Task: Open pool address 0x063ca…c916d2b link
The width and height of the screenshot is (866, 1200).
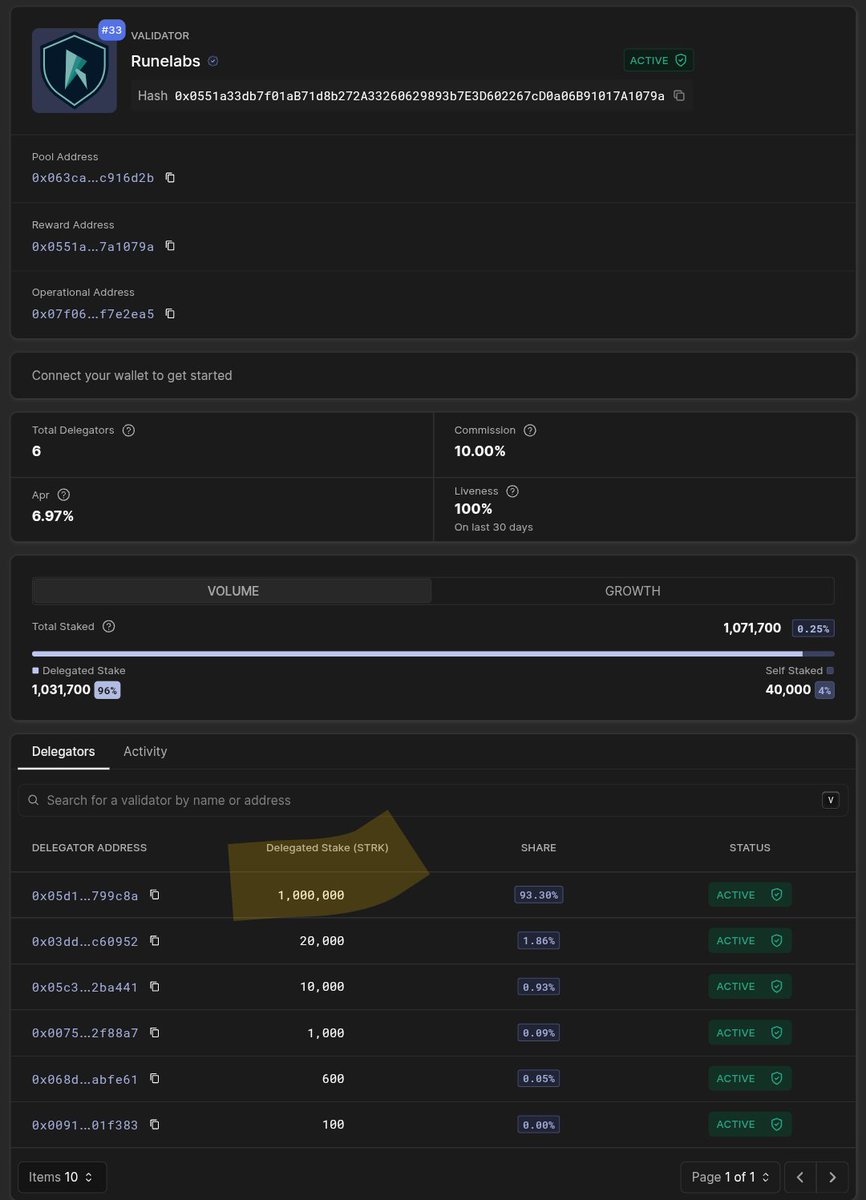Action: pos(93,178)
